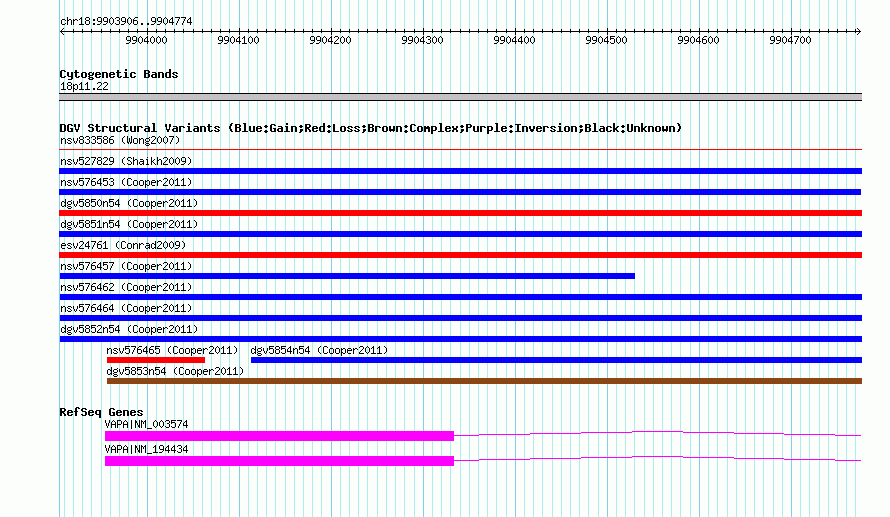Click blue bar for nsv527829 gain

pos(460,171)
